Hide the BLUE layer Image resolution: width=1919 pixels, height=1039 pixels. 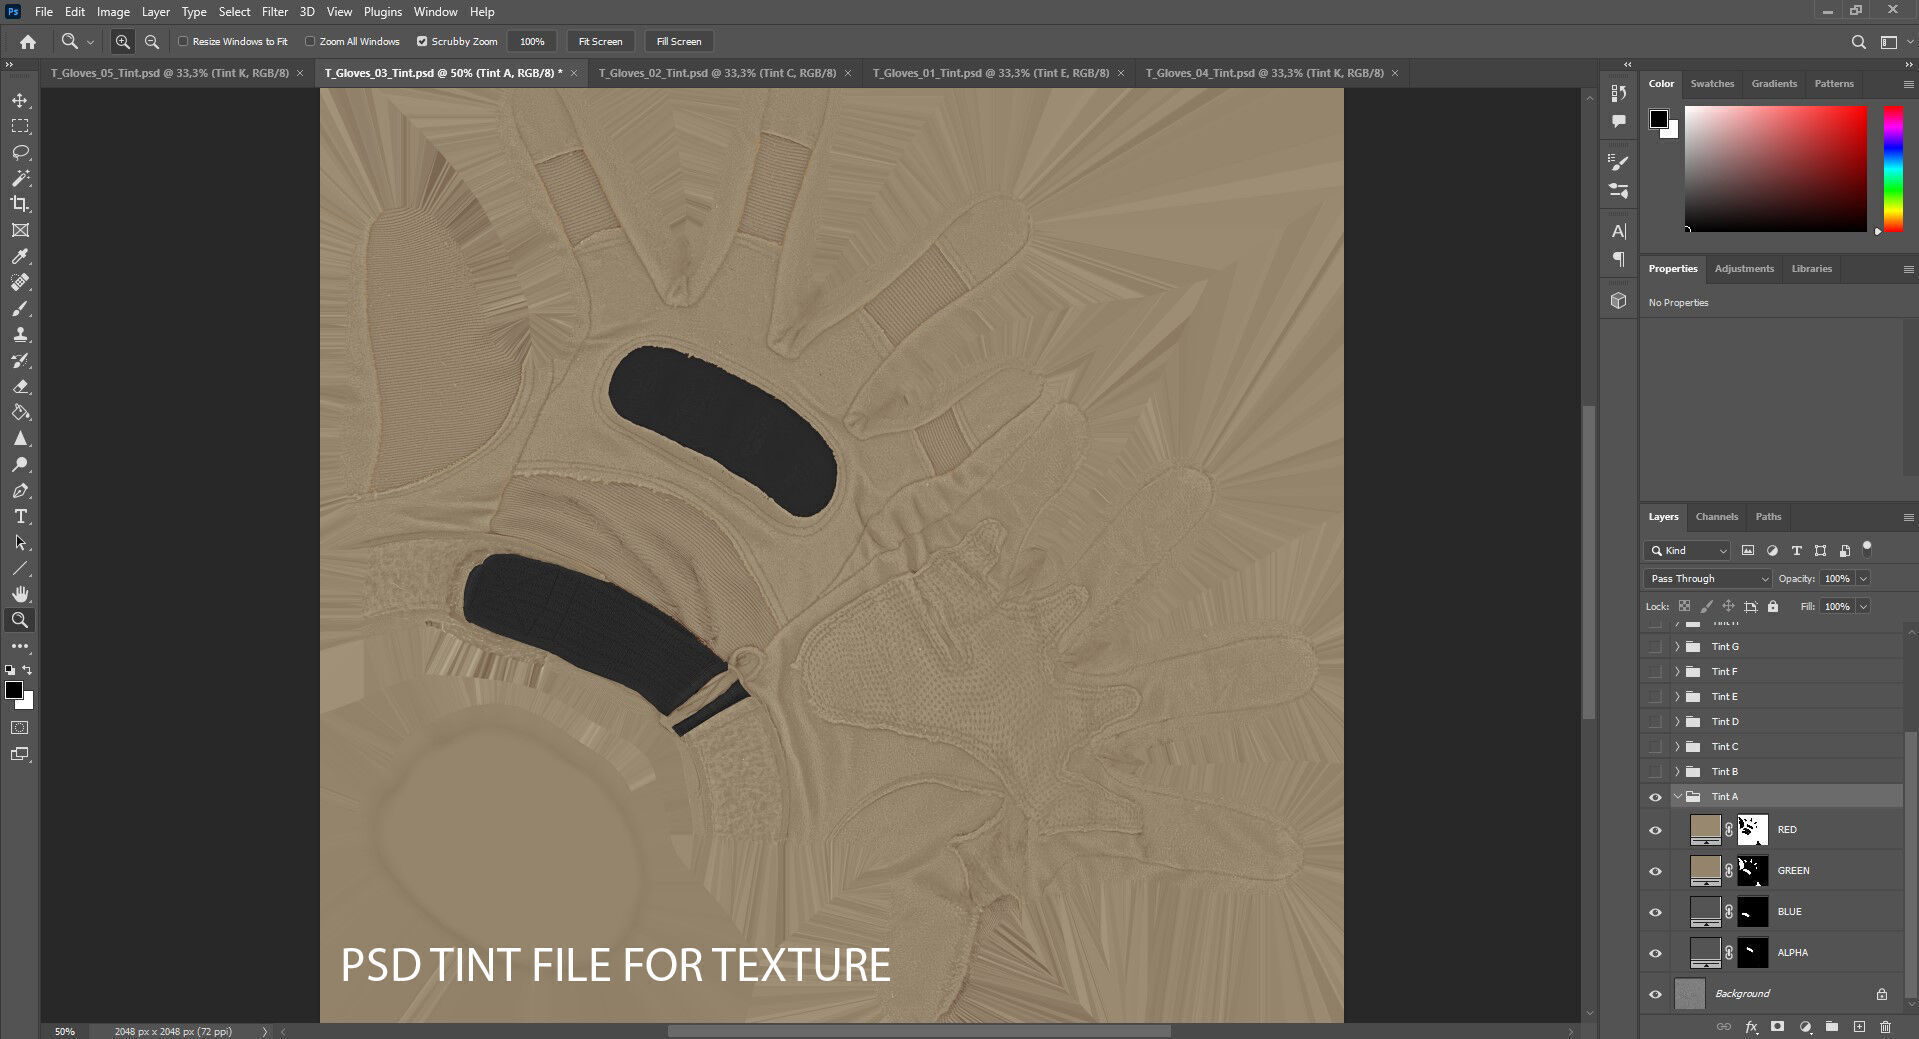click(1655, 912)
